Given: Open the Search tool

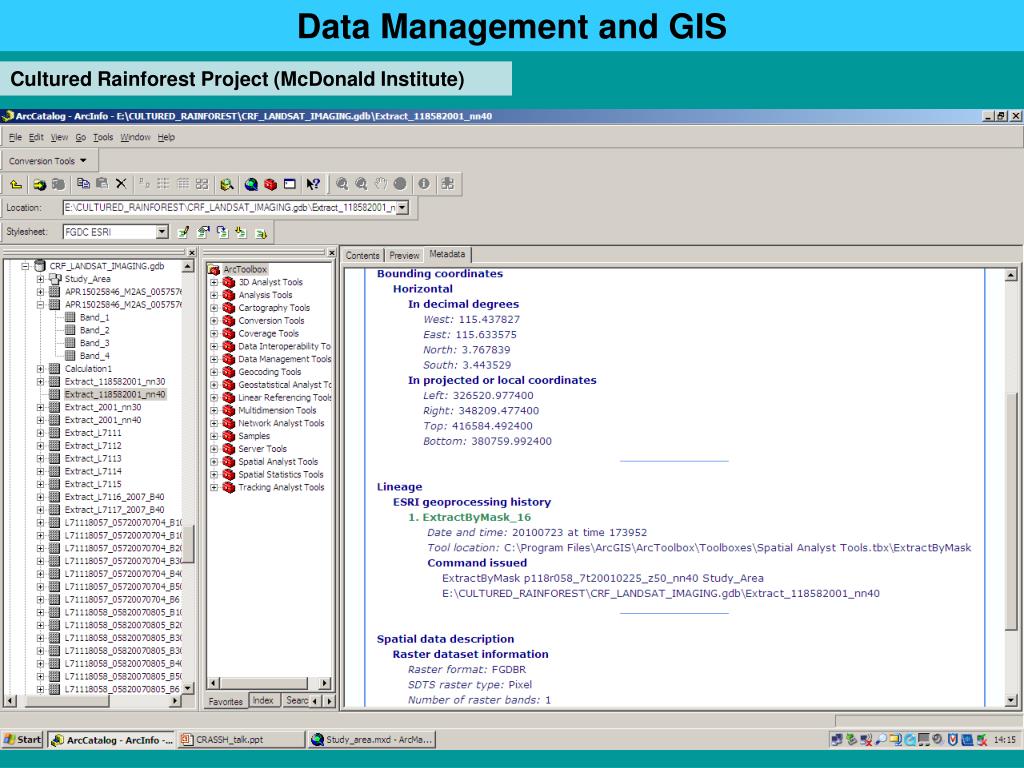Looking at the screenshot, I should point(227,184).
